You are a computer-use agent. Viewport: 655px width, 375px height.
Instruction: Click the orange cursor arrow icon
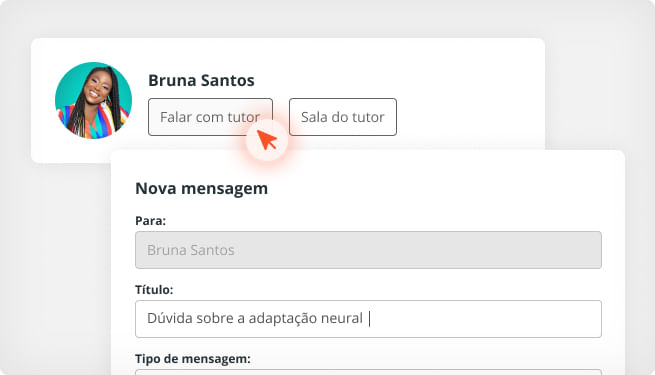point(267,139)
